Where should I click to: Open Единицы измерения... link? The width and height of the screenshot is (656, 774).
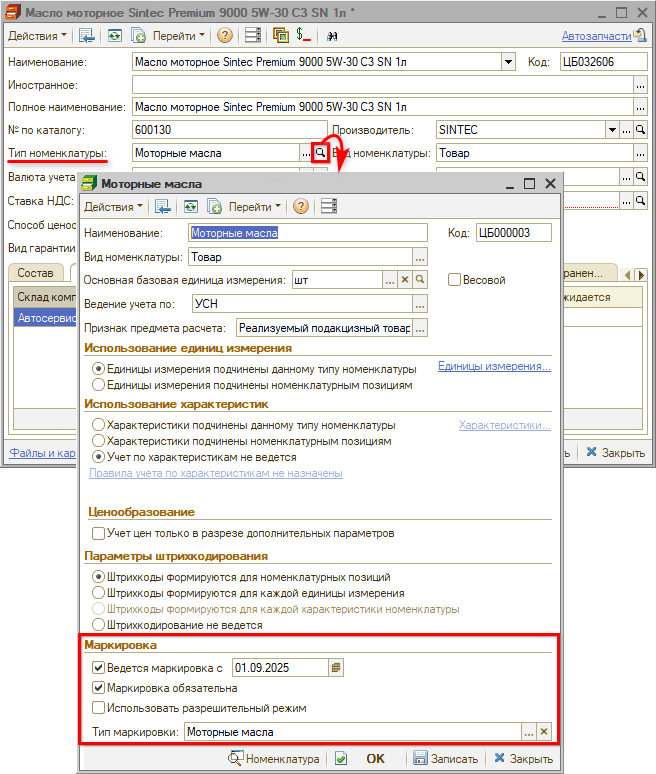coord(494,367)
